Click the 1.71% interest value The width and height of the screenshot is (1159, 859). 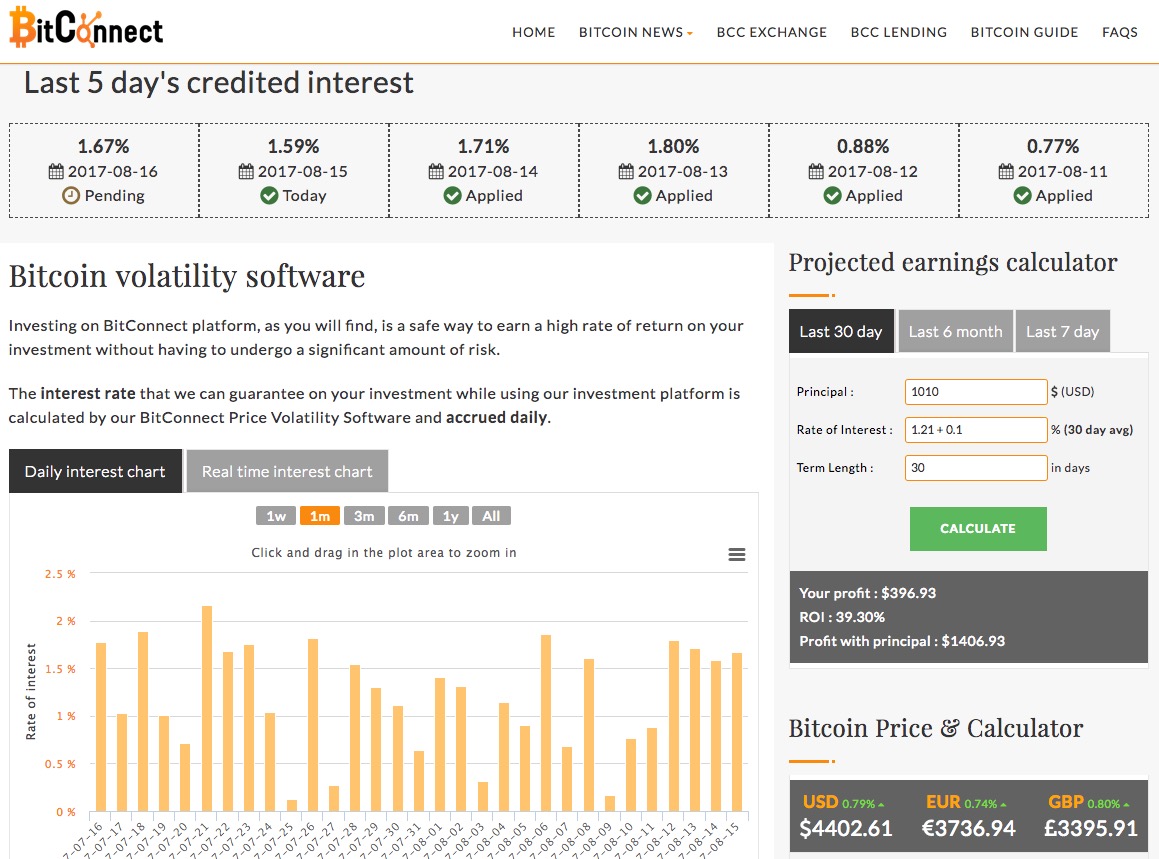(483, 146)
